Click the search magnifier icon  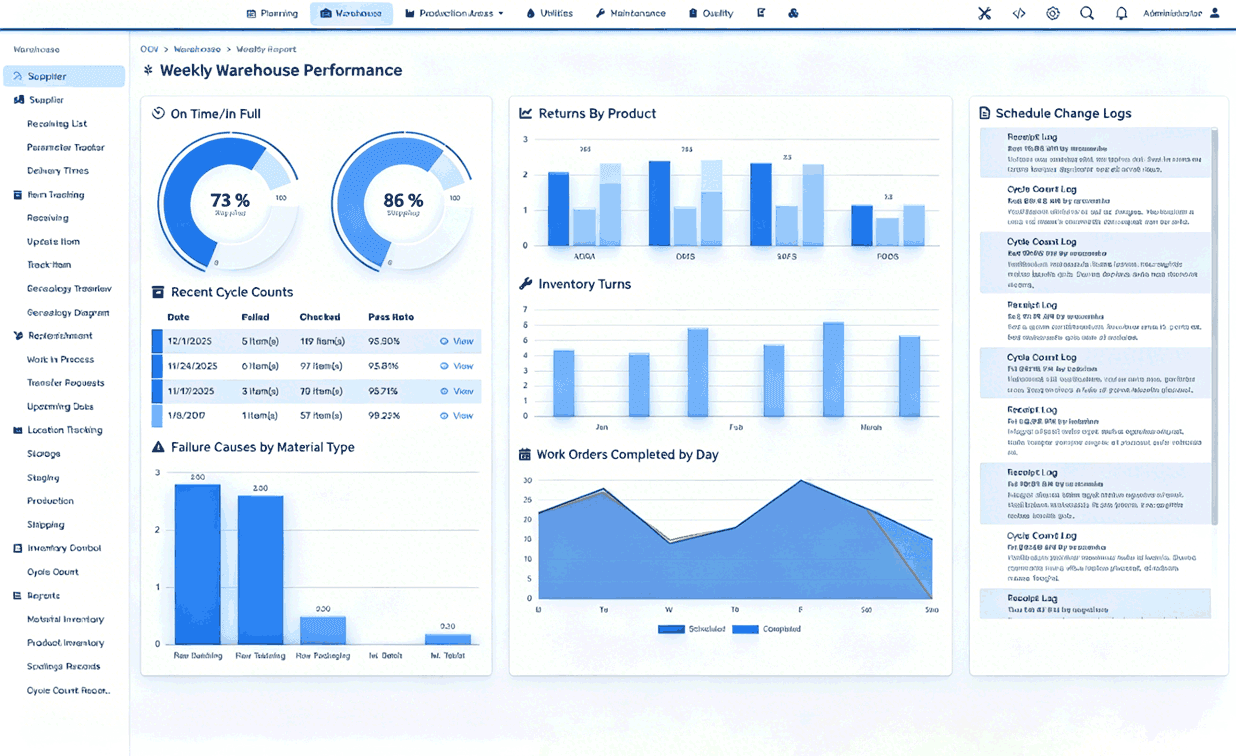pyautogui.click(x=1087, y=13)
